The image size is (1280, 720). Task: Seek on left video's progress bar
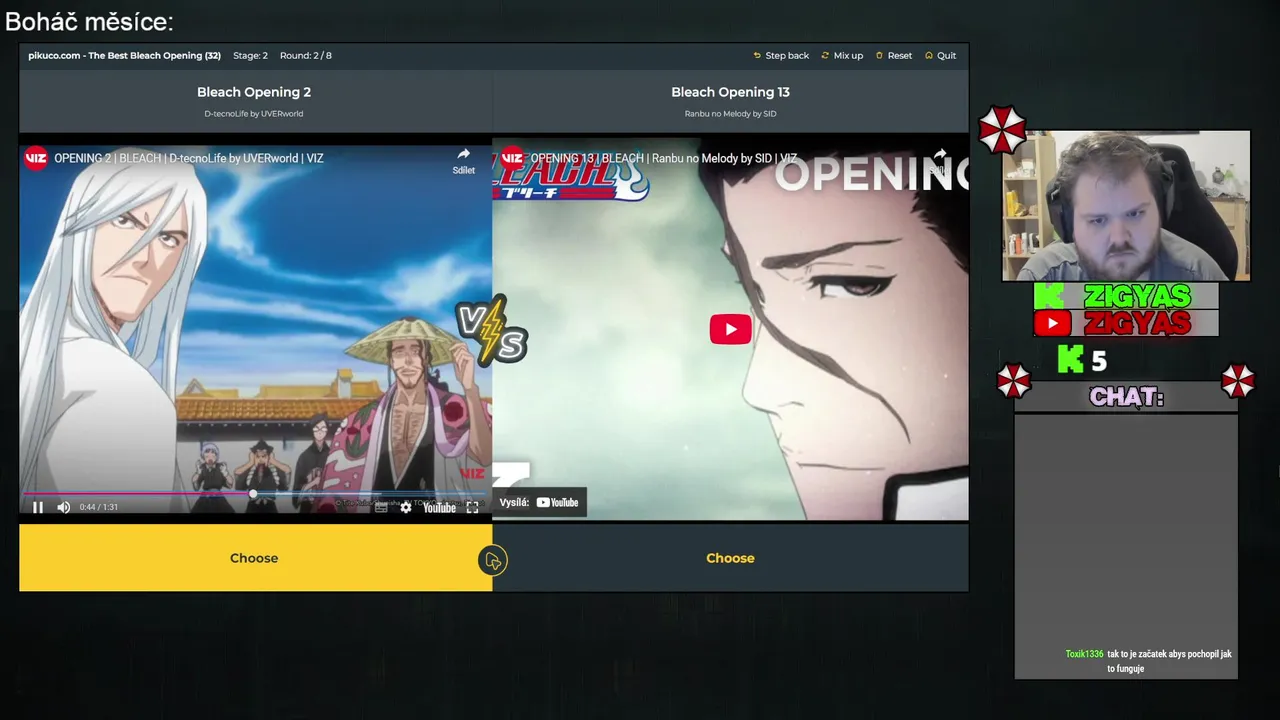(x=254, y=494)
